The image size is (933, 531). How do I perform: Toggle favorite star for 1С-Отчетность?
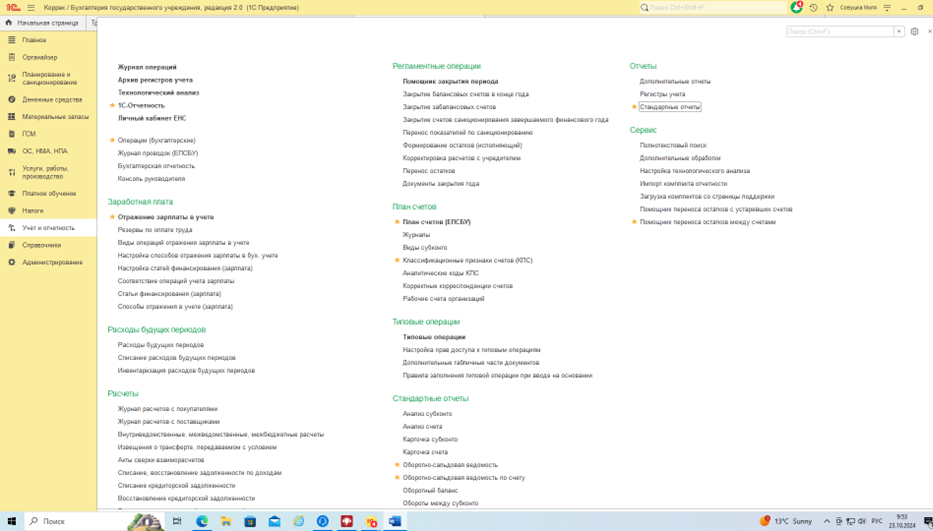(112, 105)
